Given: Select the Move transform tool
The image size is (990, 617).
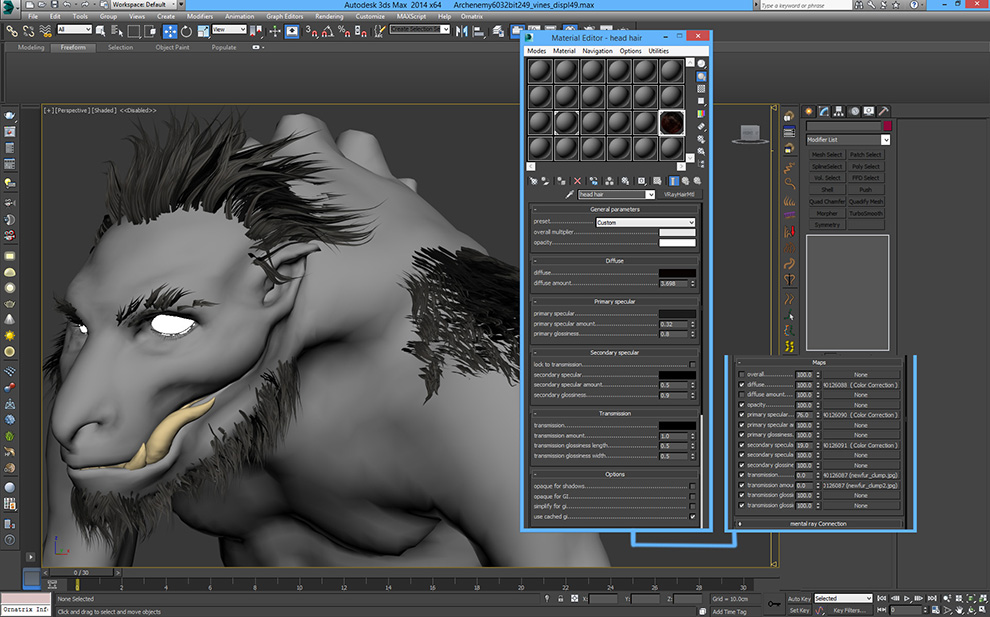Looking at the screenshot, I should [170, 31].
